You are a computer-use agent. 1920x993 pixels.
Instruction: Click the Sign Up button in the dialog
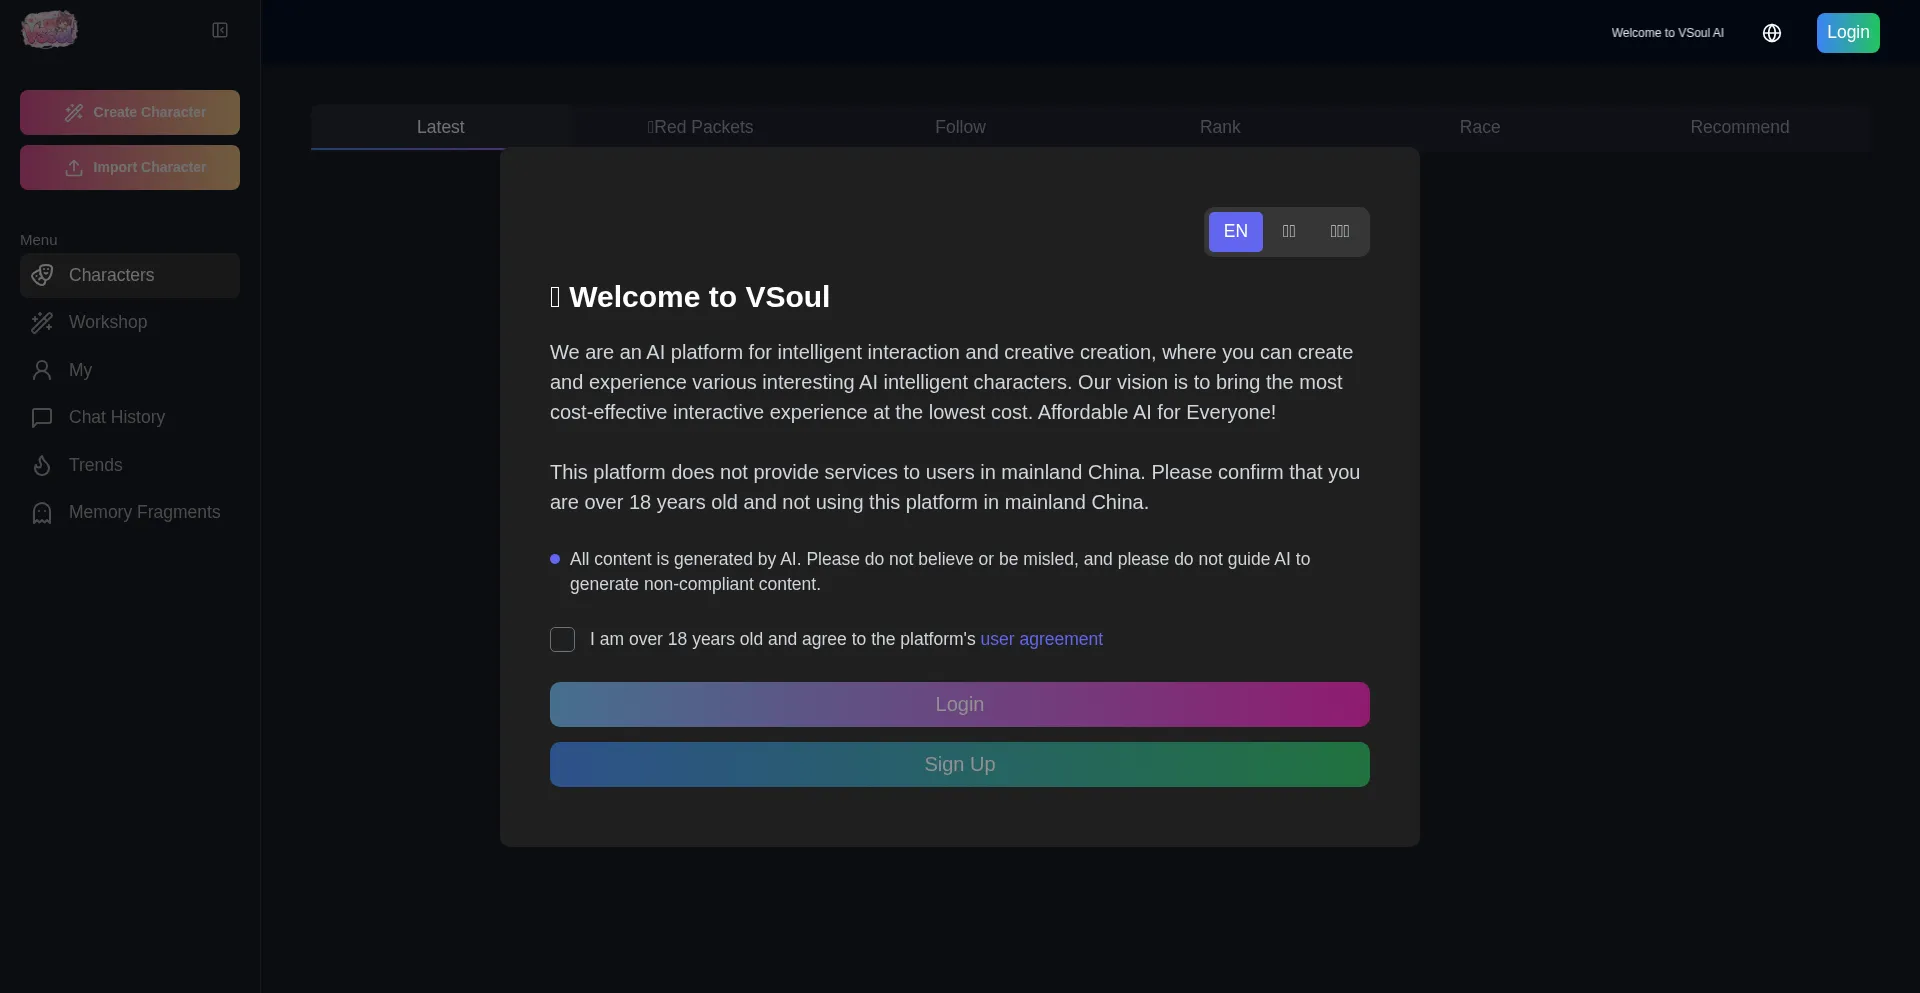(960, 764)
